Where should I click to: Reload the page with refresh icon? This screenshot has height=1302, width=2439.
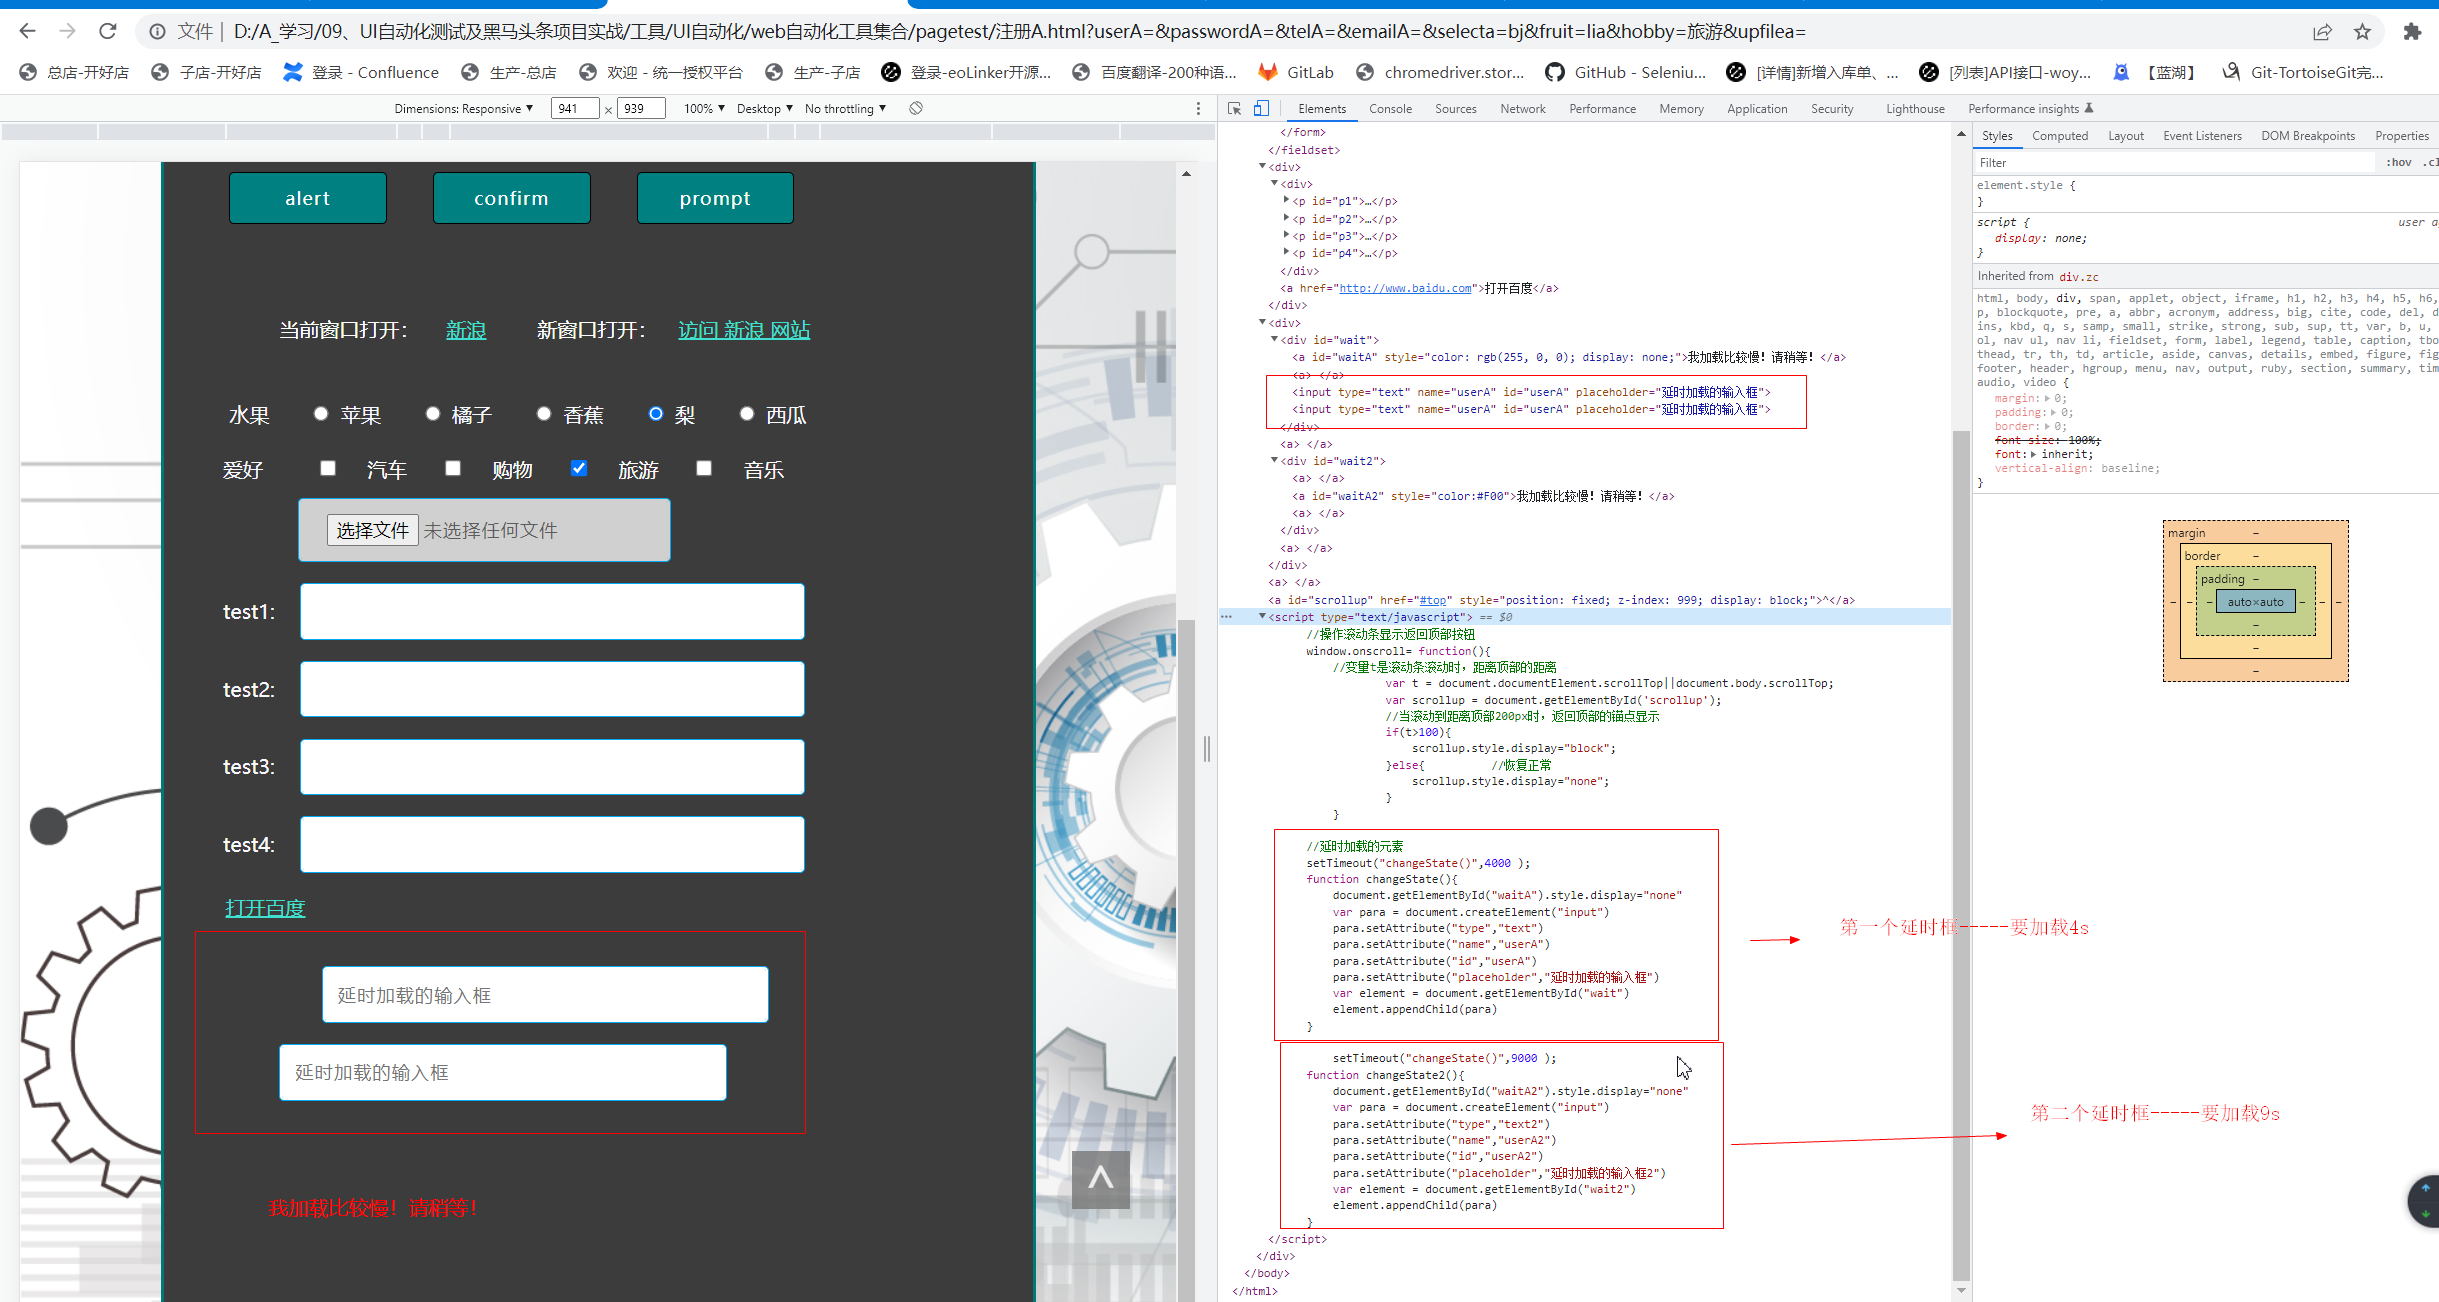(x=107, y=31)
